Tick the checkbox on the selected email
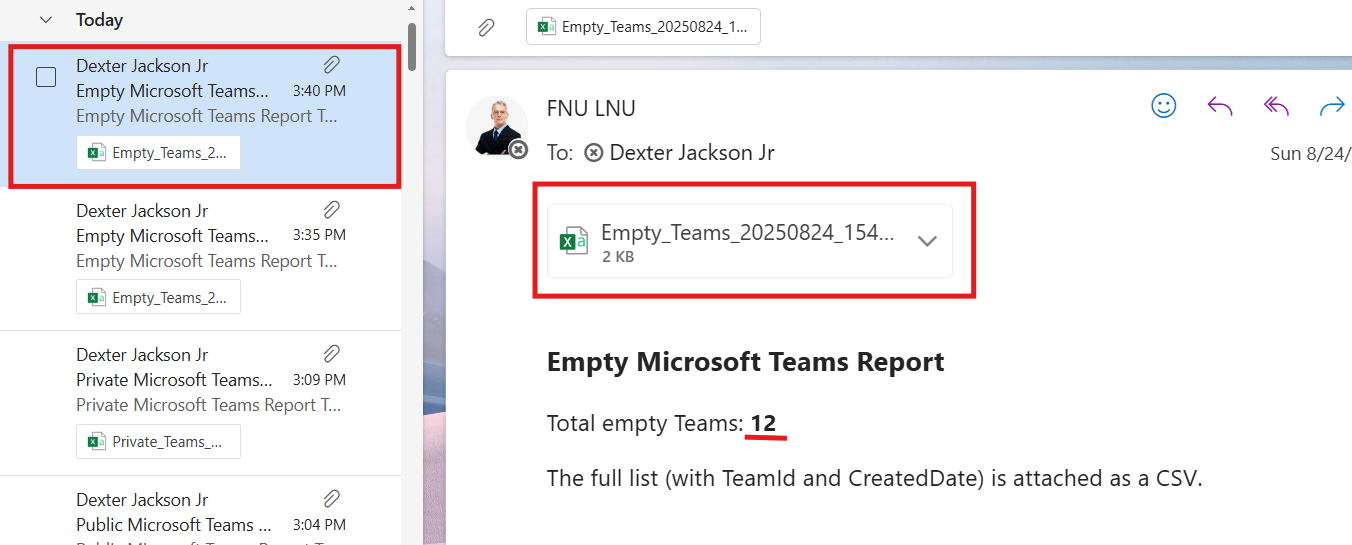The height and width of the screenshot is (545, 1352). tap(46, 77)
